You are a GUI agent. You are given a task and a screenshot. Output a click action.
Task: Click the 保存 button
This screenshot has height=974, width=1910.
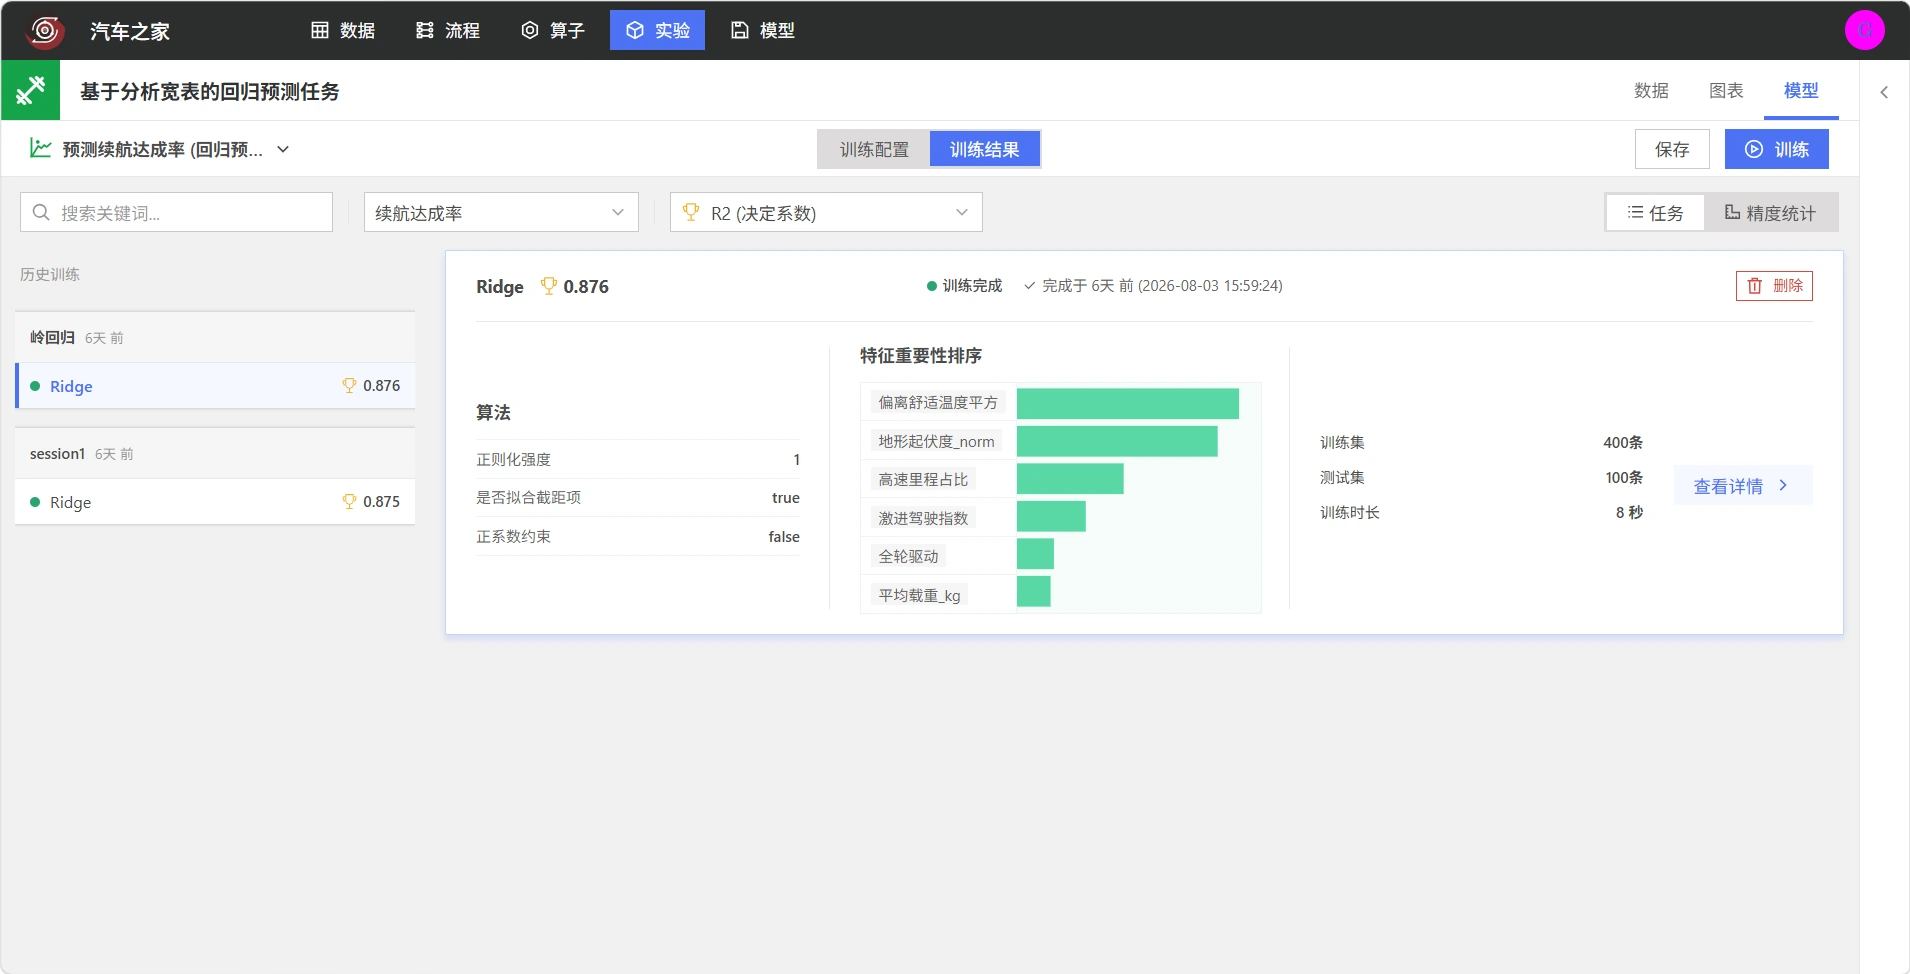(x=1672, y=150)
